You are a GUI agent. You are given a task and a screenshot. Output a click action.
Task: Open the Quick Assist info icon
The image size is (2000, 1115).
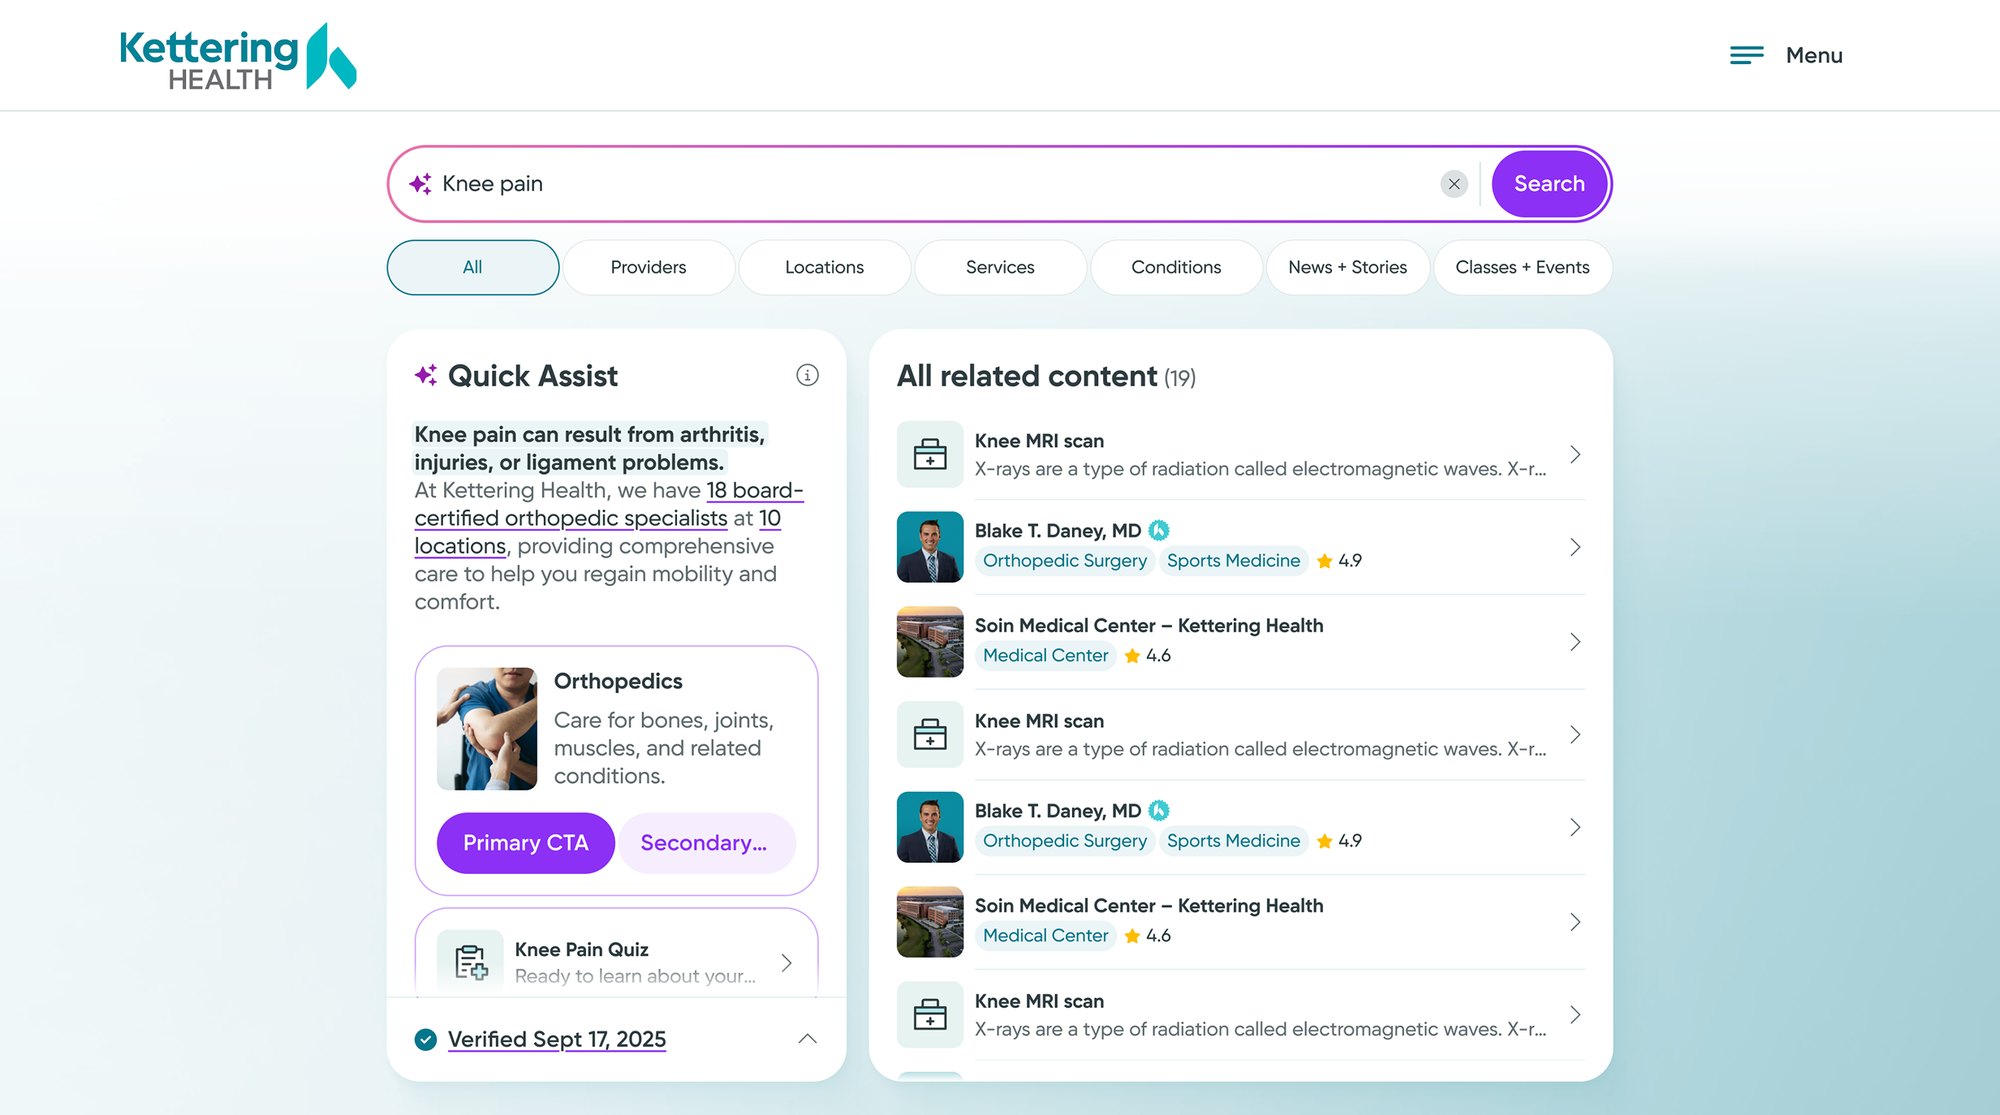point(807,375)
